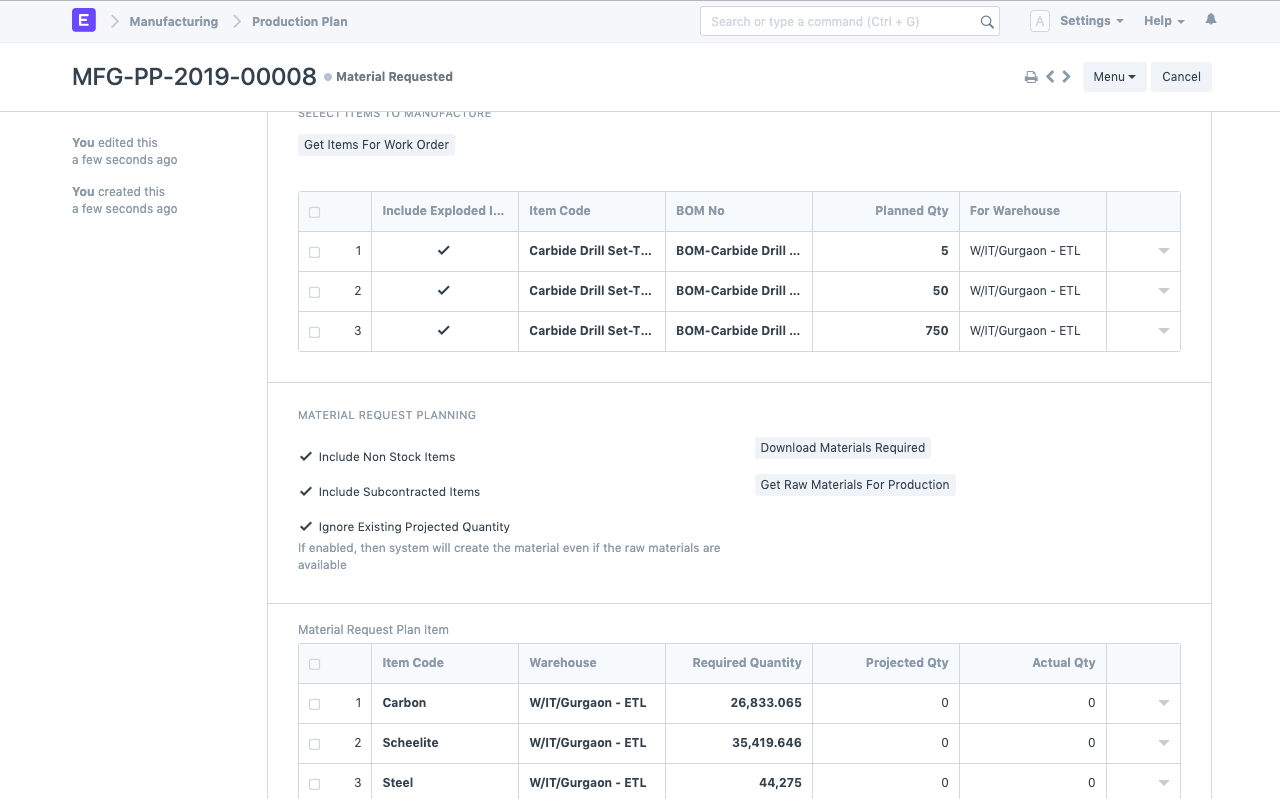The height and width of the screenshot is (799, 1280).
Task: Go to previous document arrow
Action: [x=1050, y=76]
